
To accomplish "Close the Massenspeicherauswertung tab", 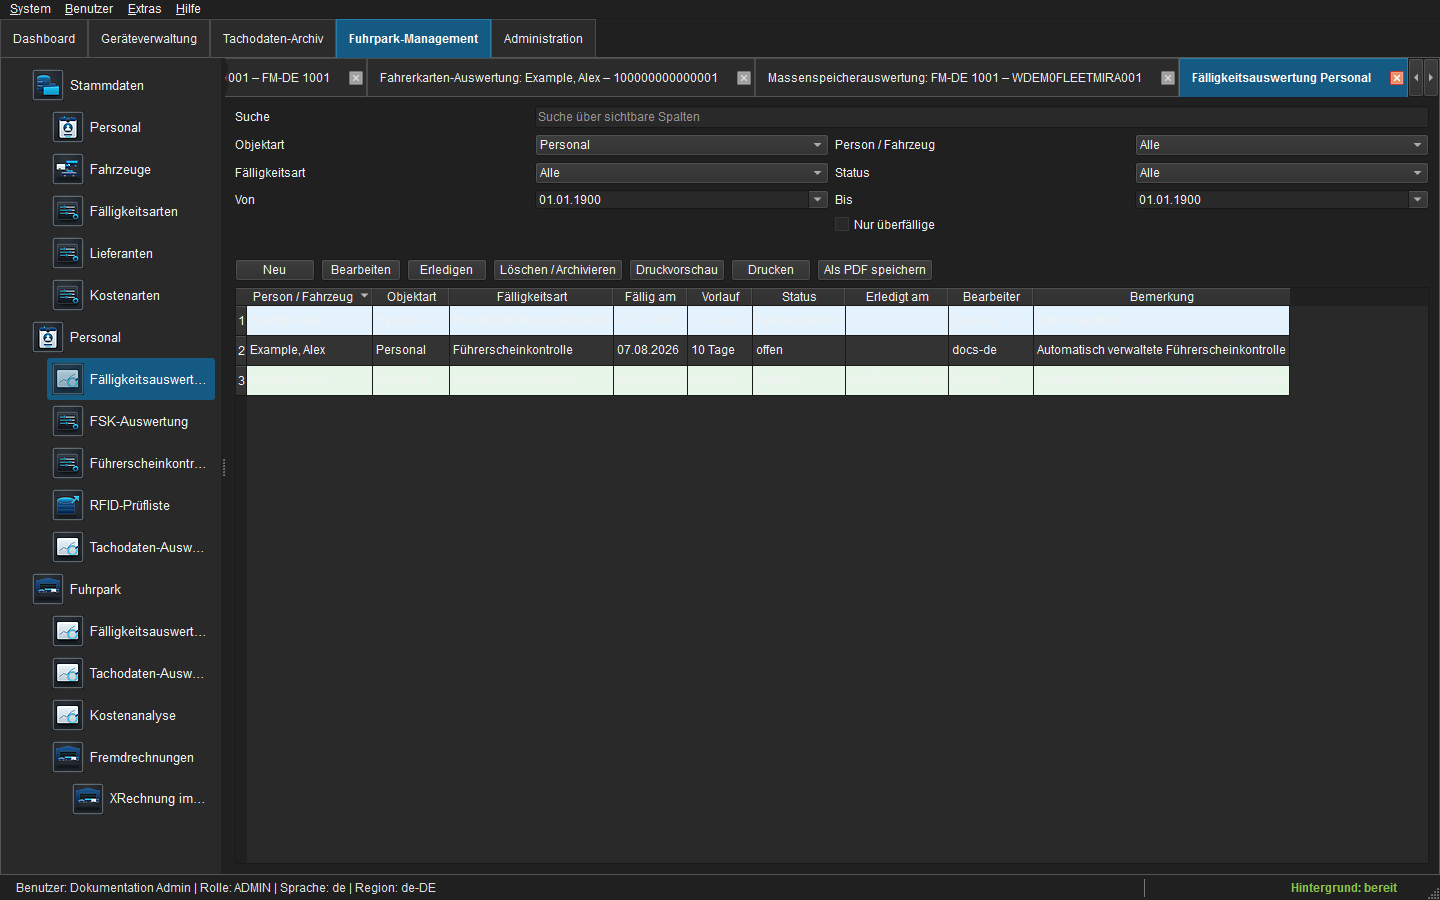I will pyautogui.click(x=1167, y=78).
